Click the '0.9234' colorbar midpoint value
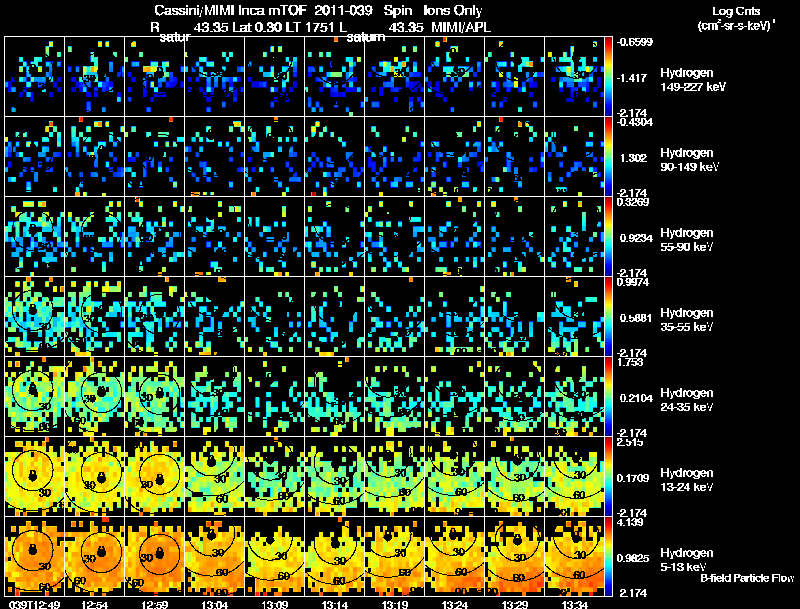Image resolution: width=800 pixels, height=609 pixels. coord(636,238)
